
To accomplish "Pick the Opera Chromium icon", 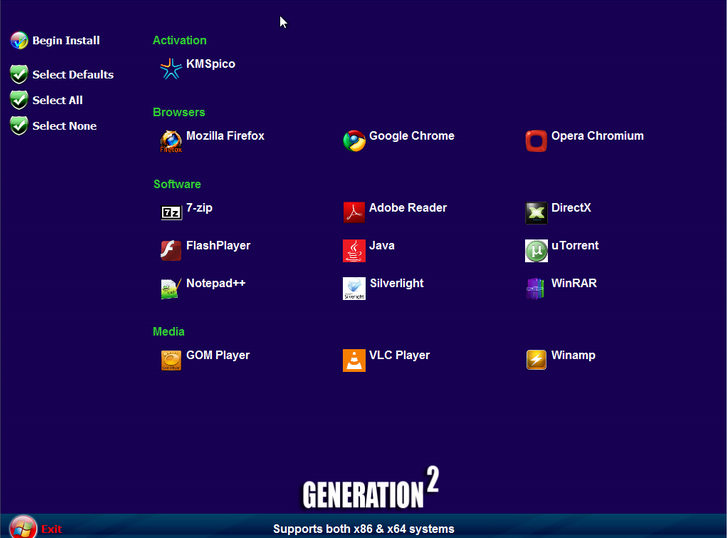I will (x=536, y=141).
